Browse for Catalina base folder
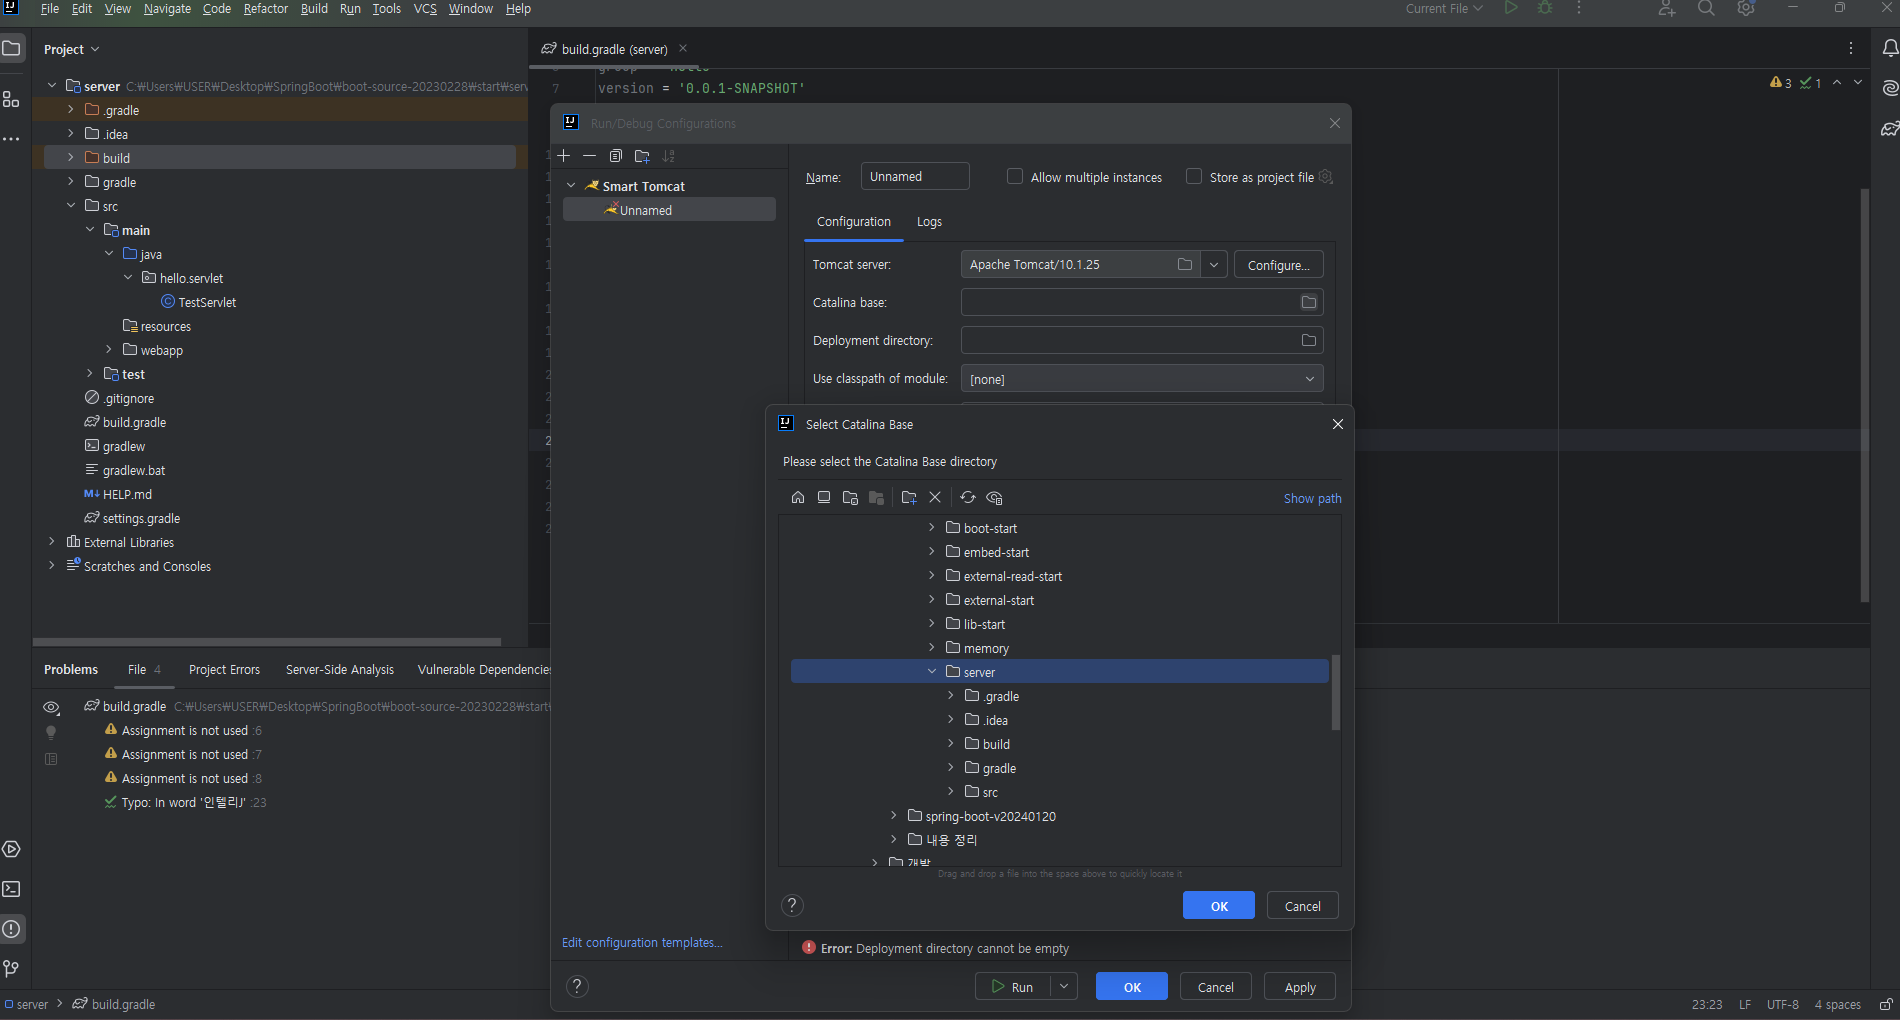Viewport: 1900px width, 1020px height. coord(1308,302)
